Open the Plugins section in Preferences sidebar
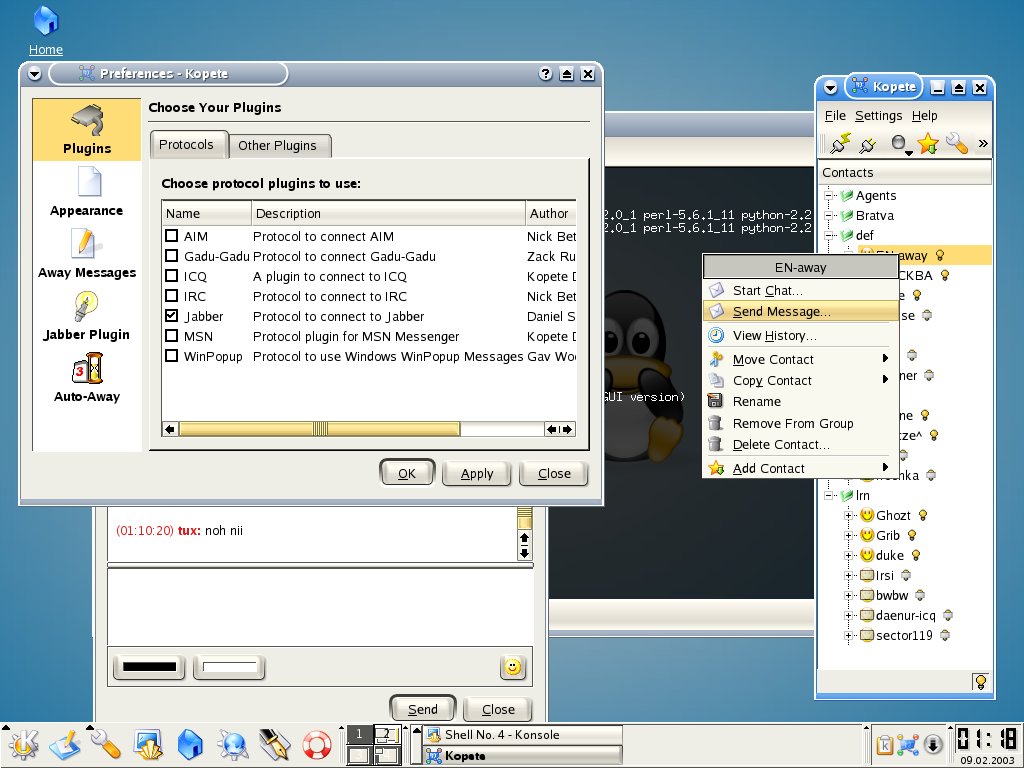The height and width of the screenshot is (768, 1024). click(x=87, y=129)
